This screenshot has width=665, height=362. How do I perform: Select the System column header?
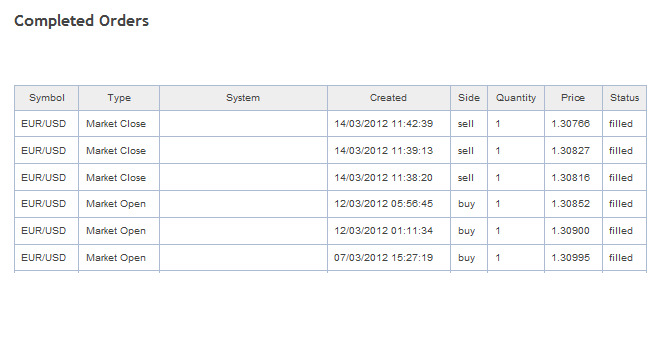tap(243, 98)
